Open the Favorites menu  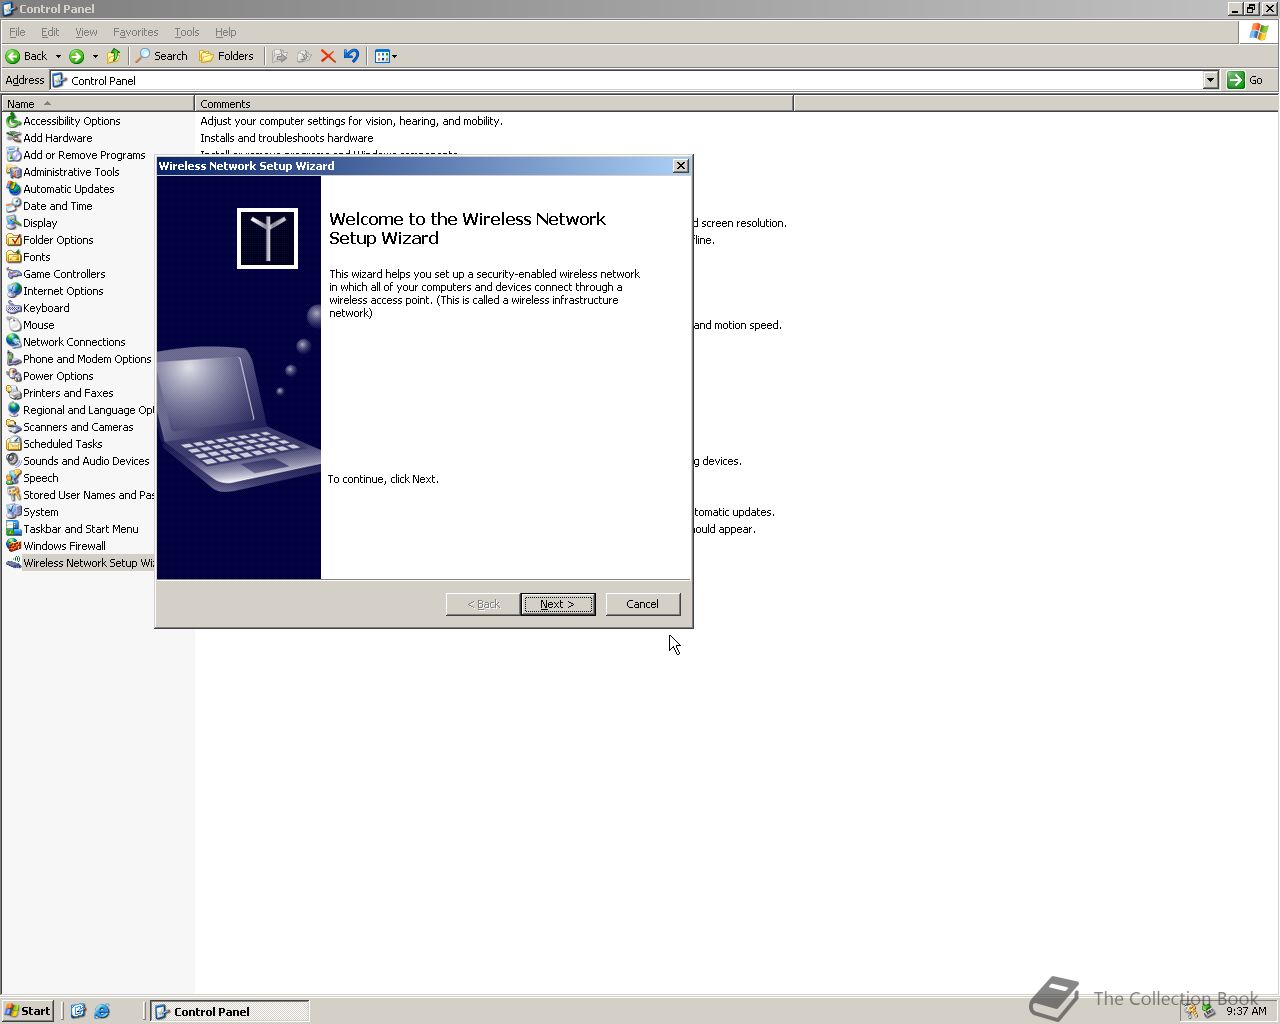(x=135, y=32)
